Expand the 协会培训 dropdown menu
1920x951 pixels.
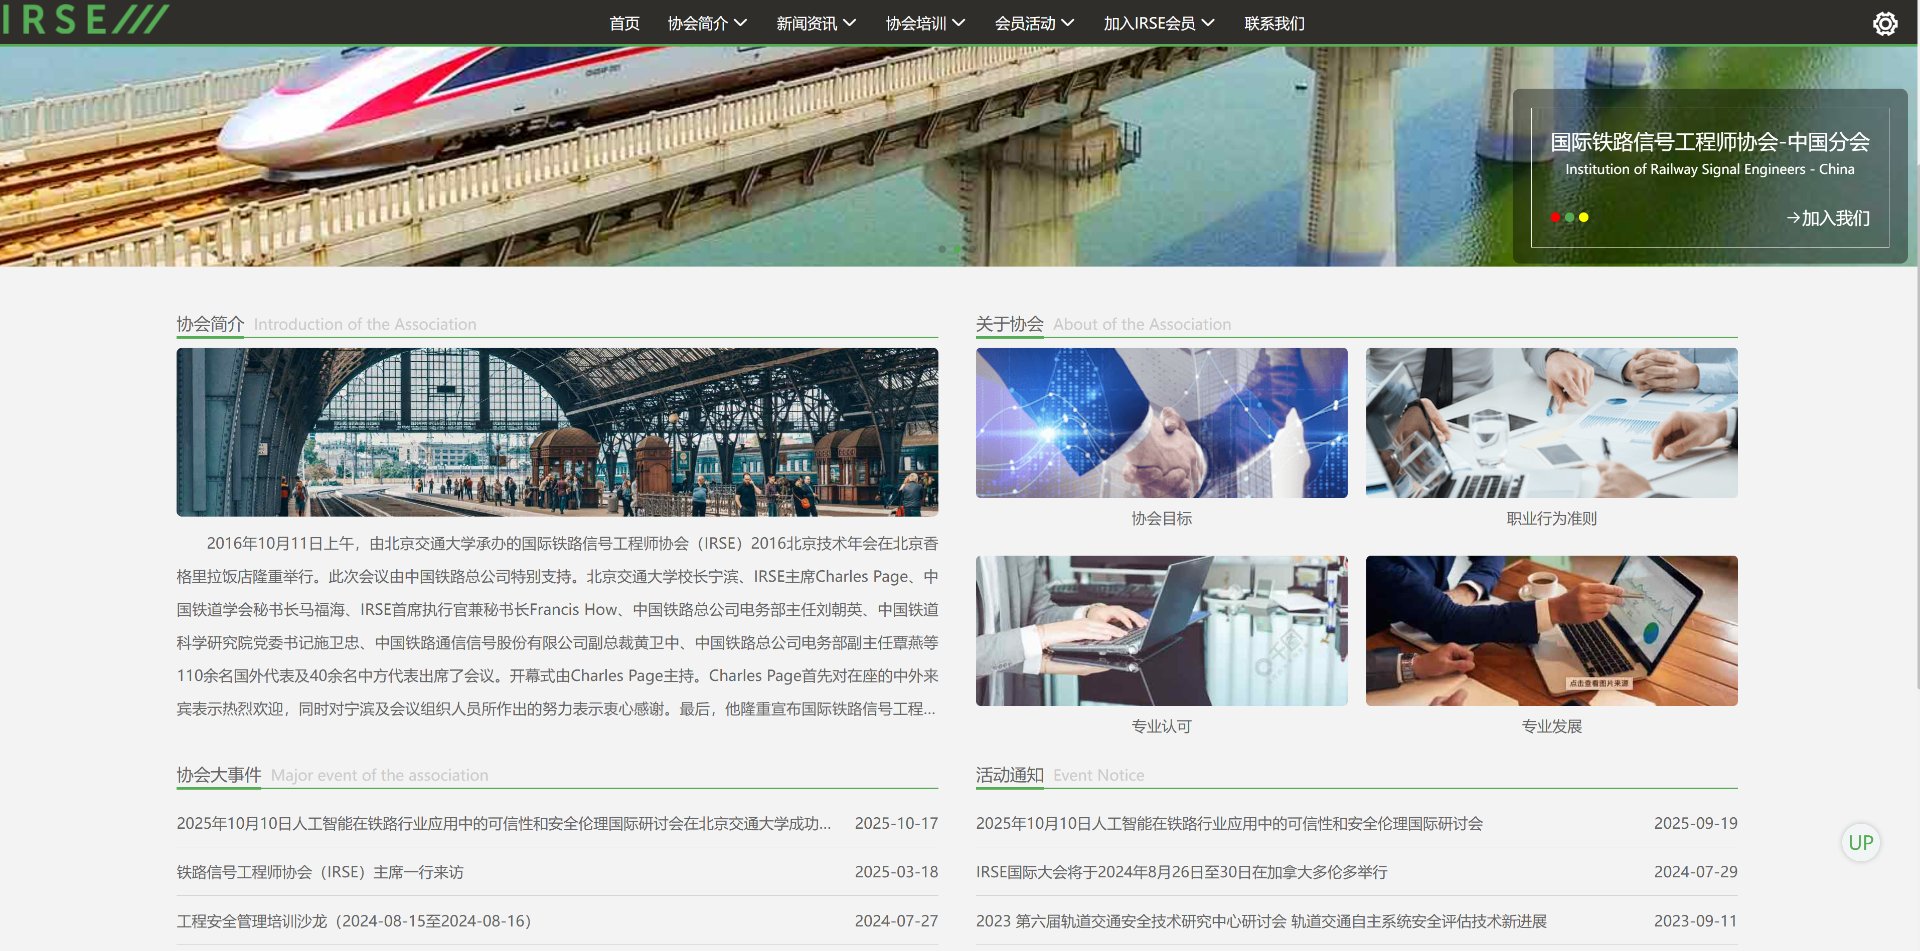pos(925,23)
